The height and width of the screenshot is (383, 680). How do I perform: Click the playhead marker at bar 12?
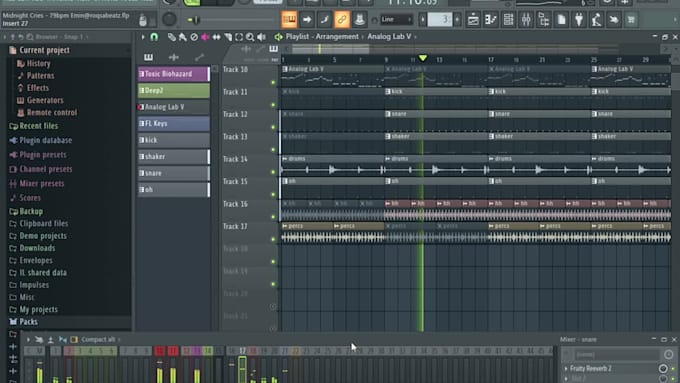click(x=423, y=58)
